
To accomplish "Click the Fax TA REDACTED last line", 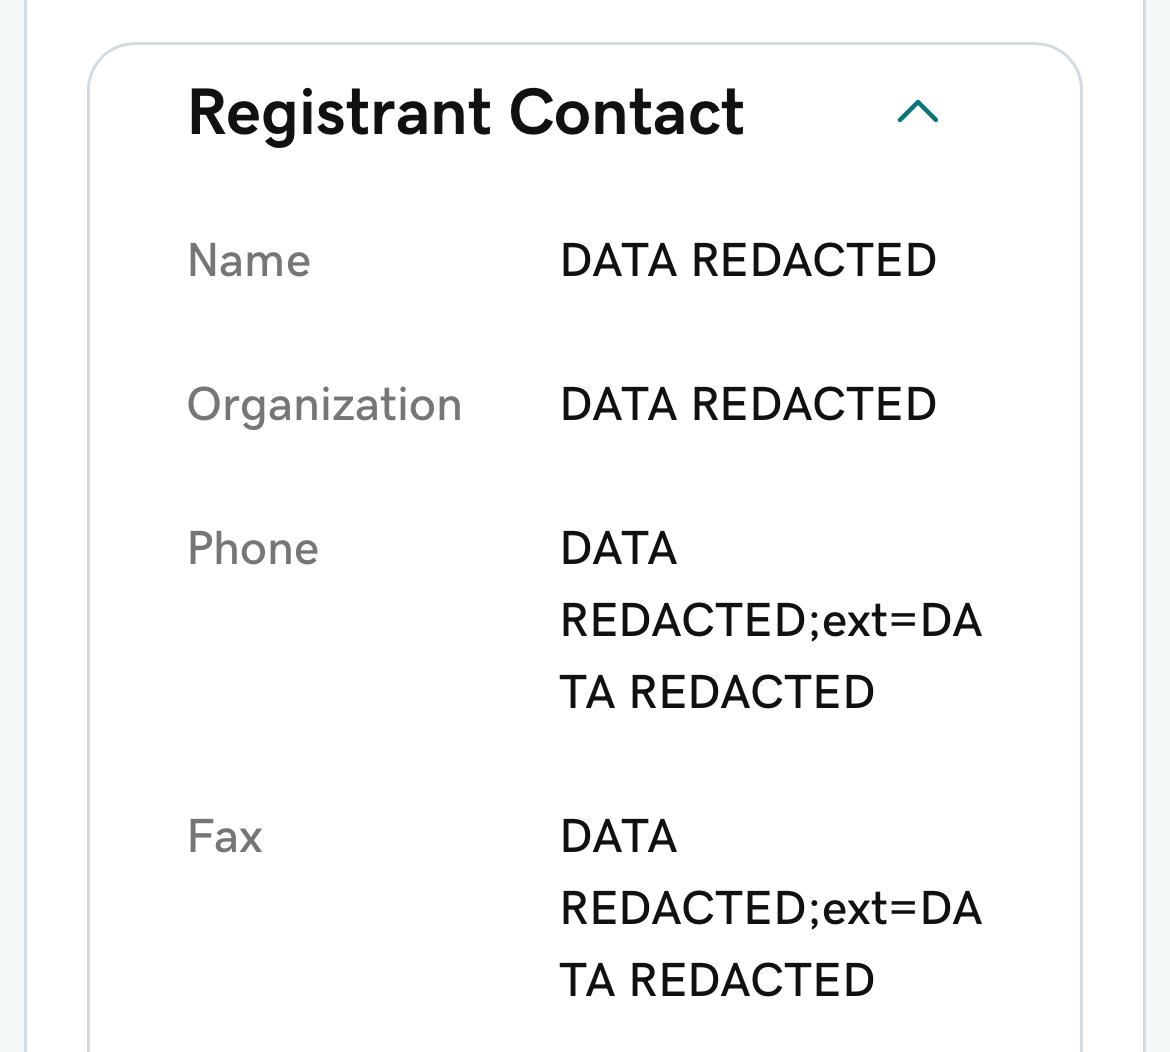I will tap(717, 980).
